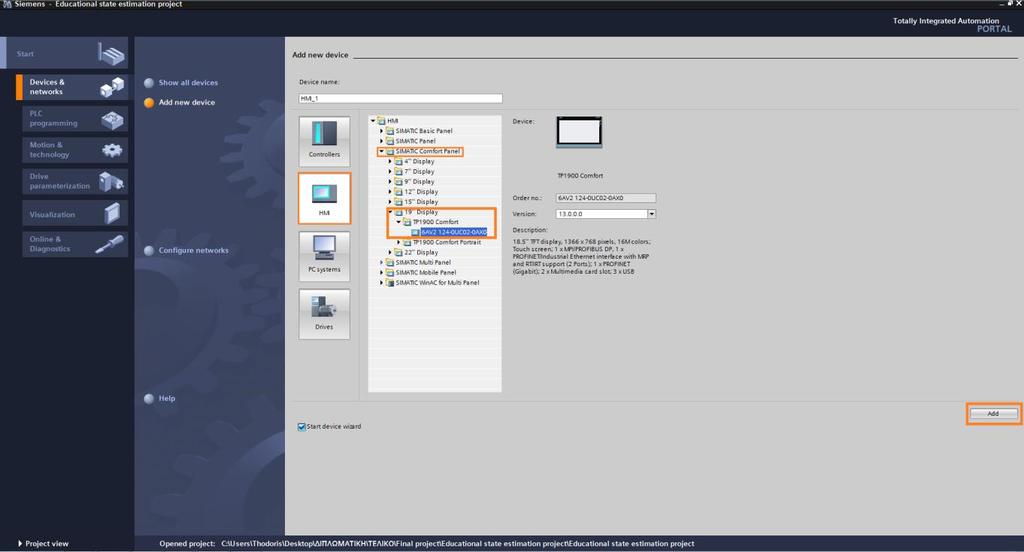Toggle the Start device wizard checkbox
Screen dimensions: 1024x552
click(x=302, y=427)
